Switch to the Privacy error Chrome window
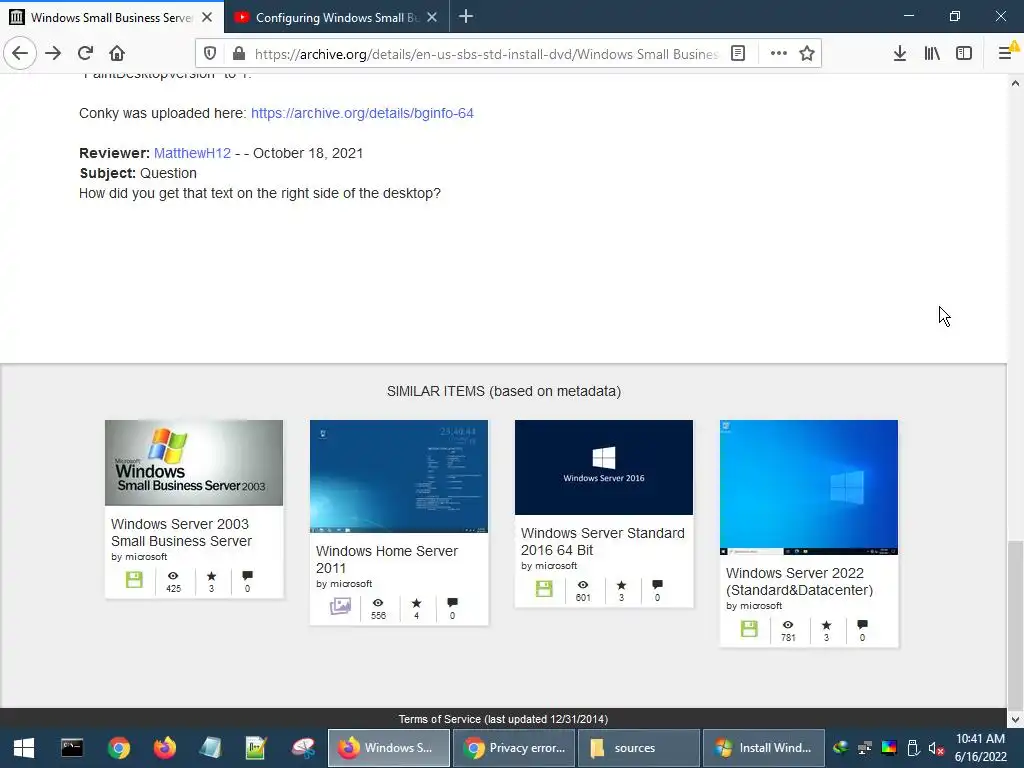This screenshot has width=1024, height=768. (516, 748)
